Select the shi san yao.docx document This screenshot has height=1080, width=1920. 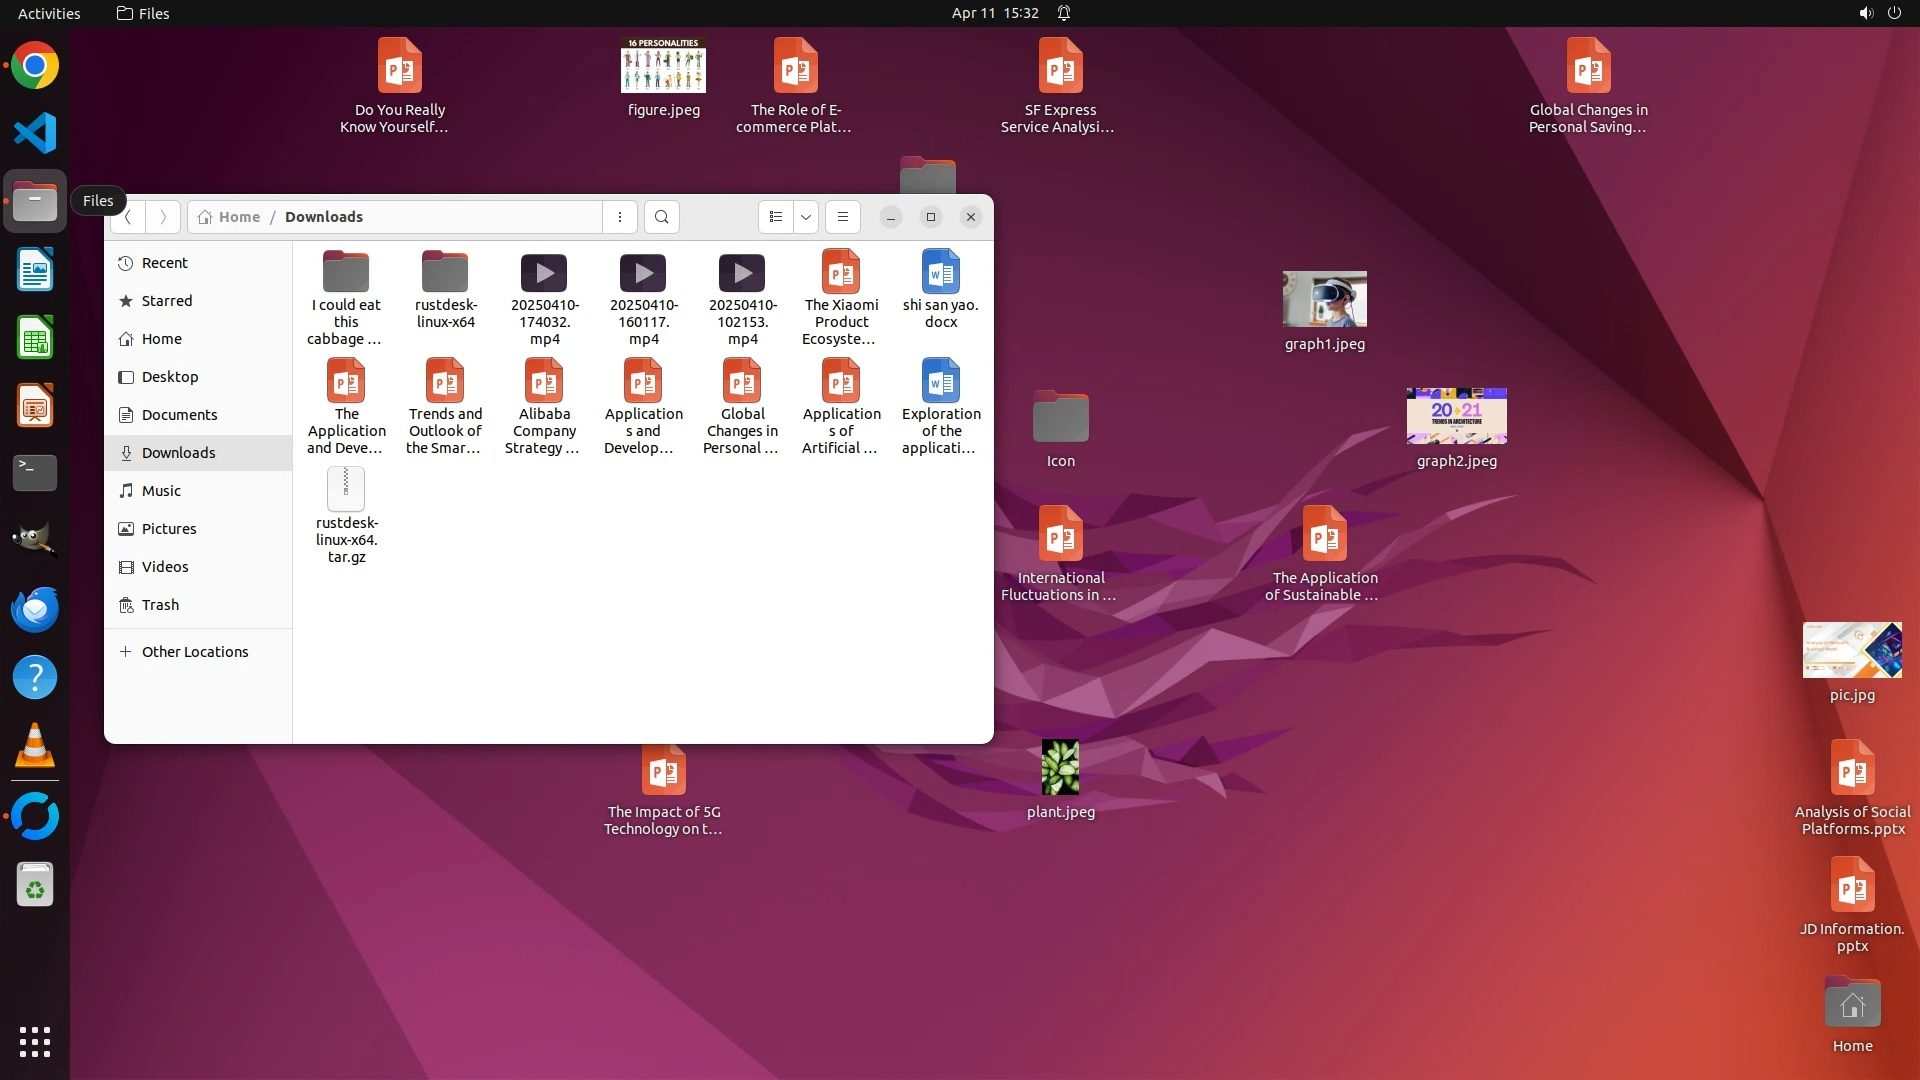[940, 290]
